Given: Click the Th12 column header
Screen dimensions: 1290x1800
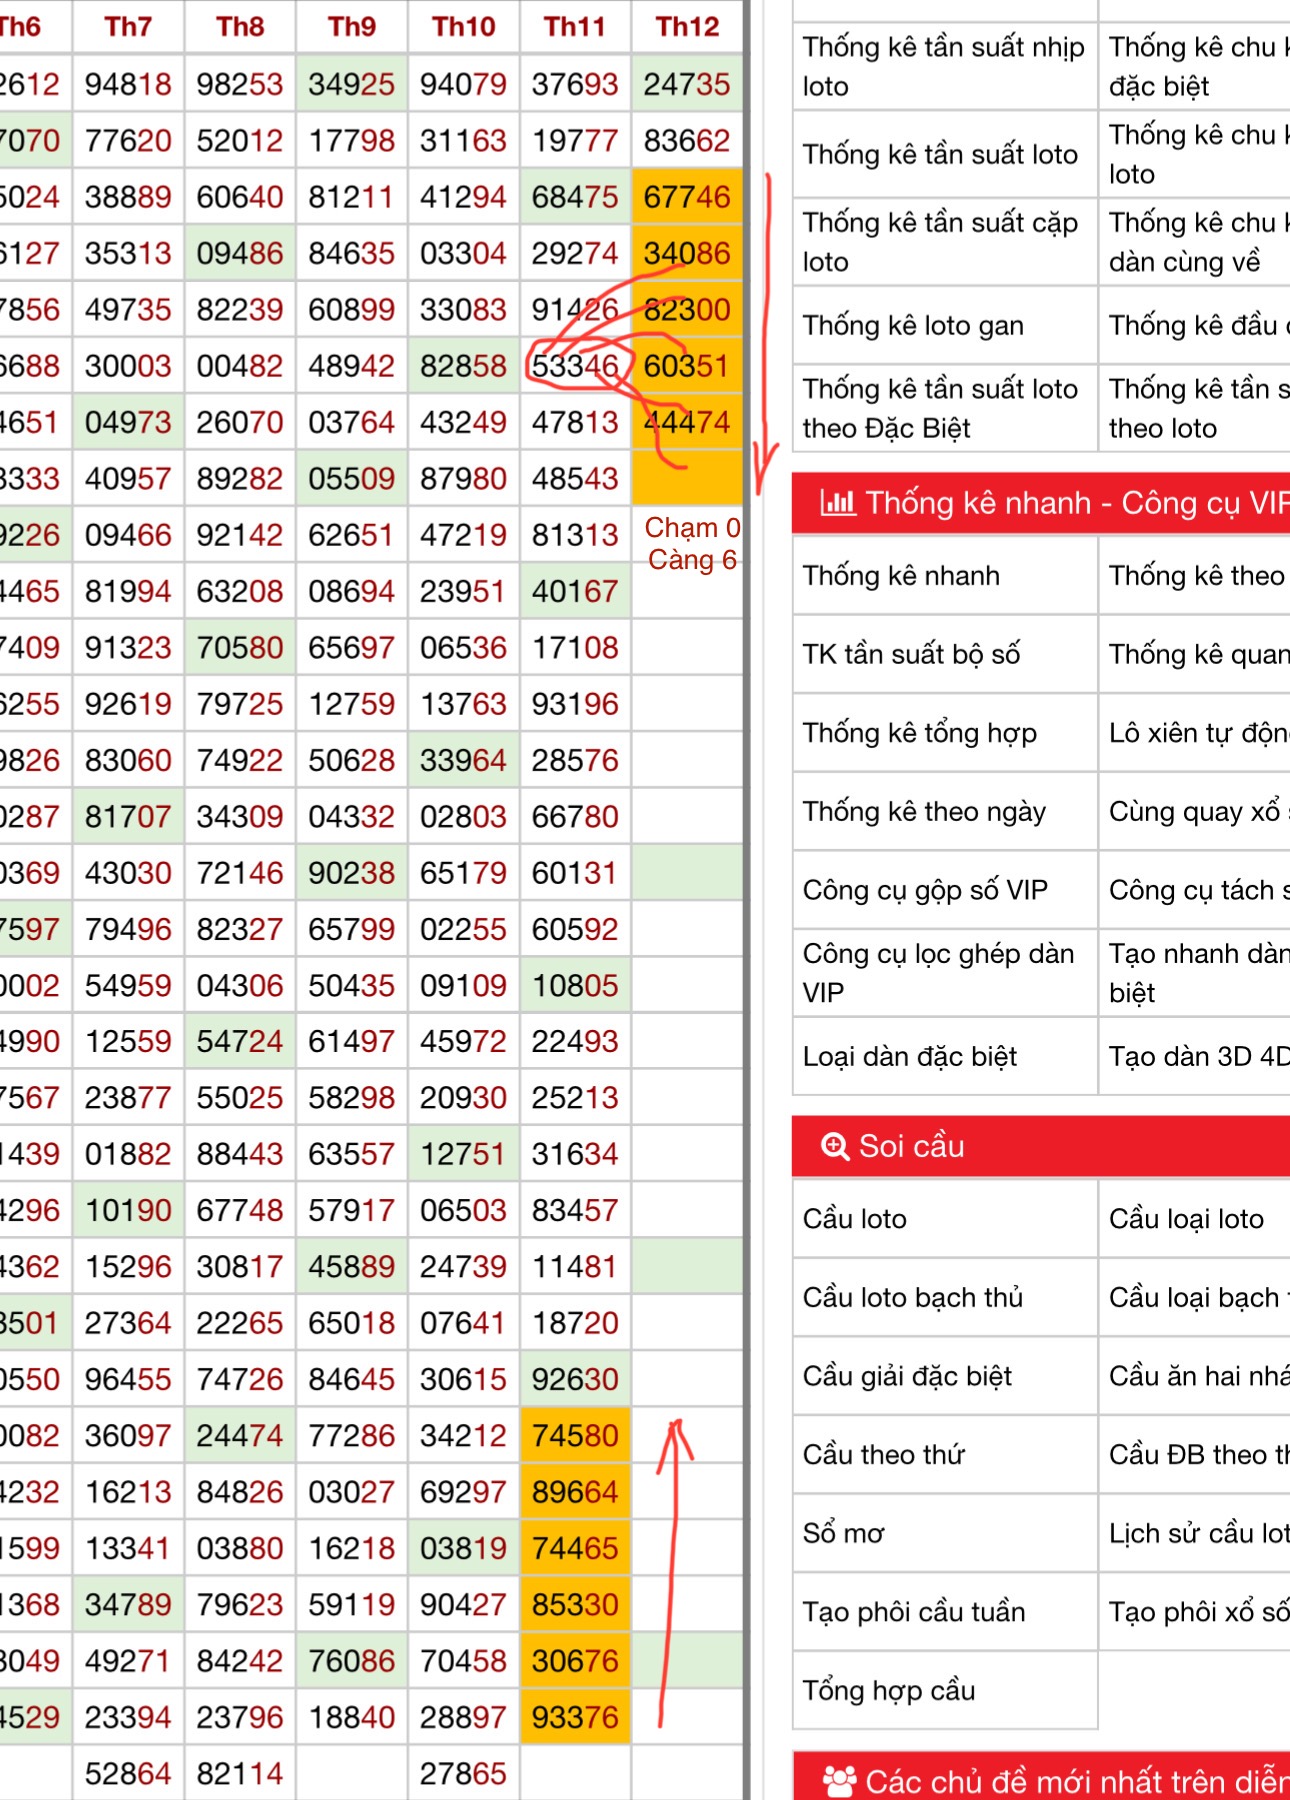Looking at the screenshot, I should [687, 27].
